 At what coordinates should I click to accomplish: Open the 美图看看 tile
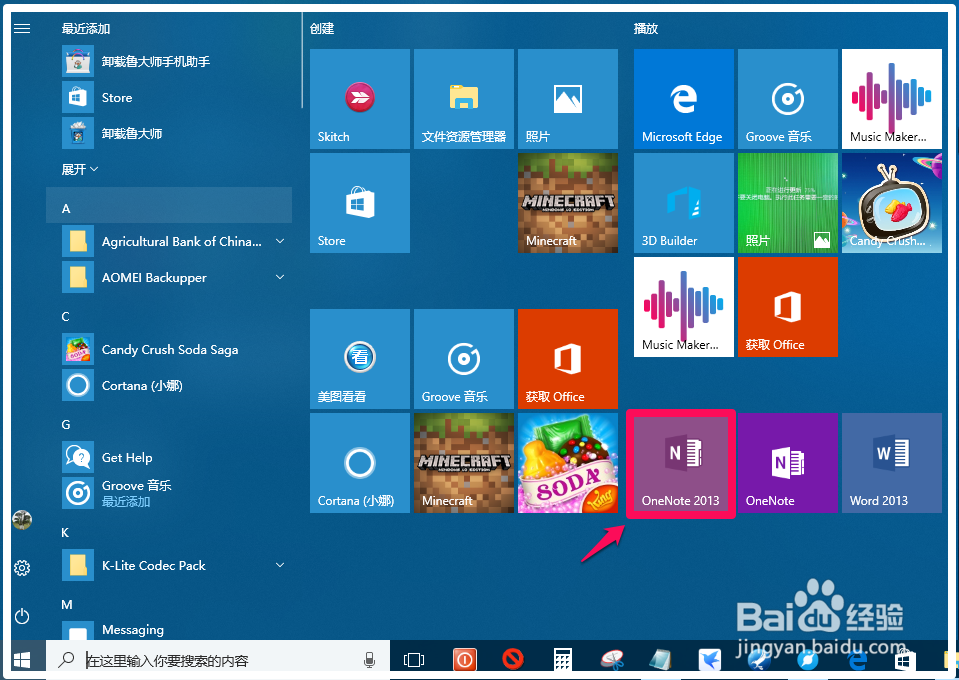point(360,358)
